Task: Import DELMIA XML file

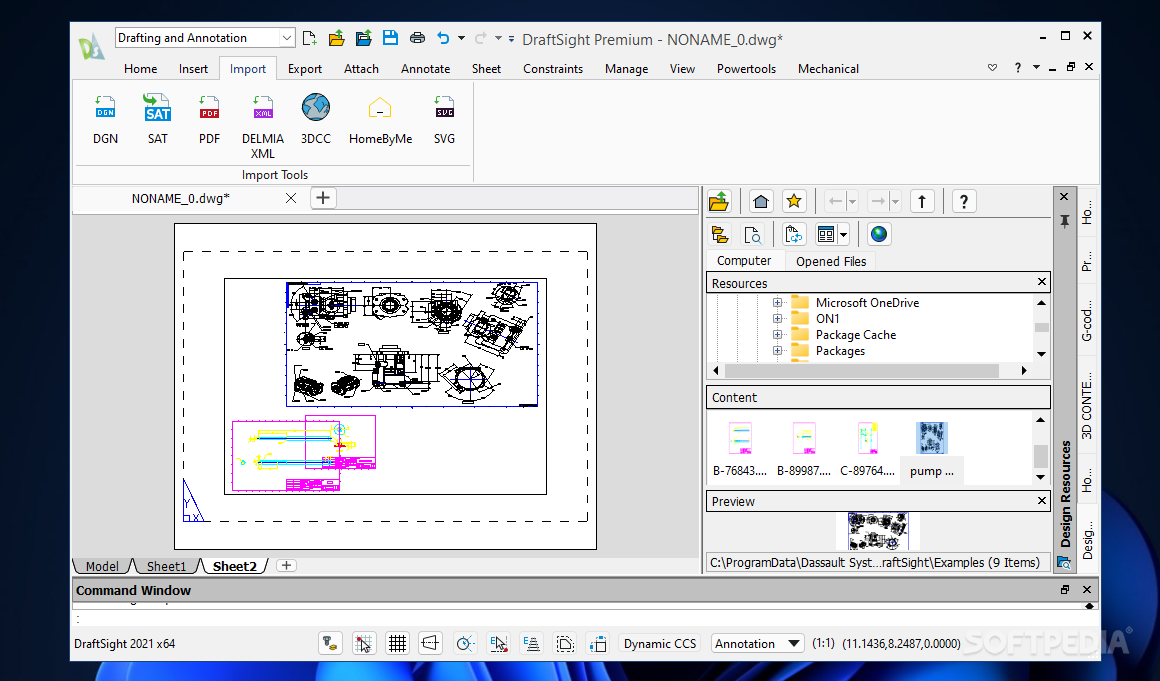Action: (x=263, y=126)
